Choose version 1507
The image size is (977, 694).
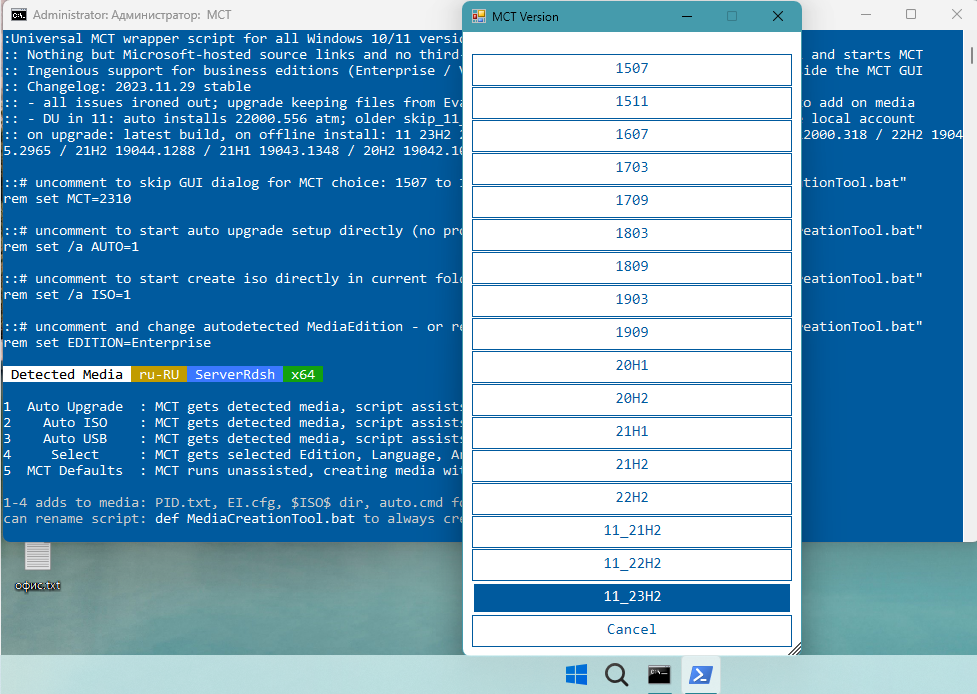(632, 69)
